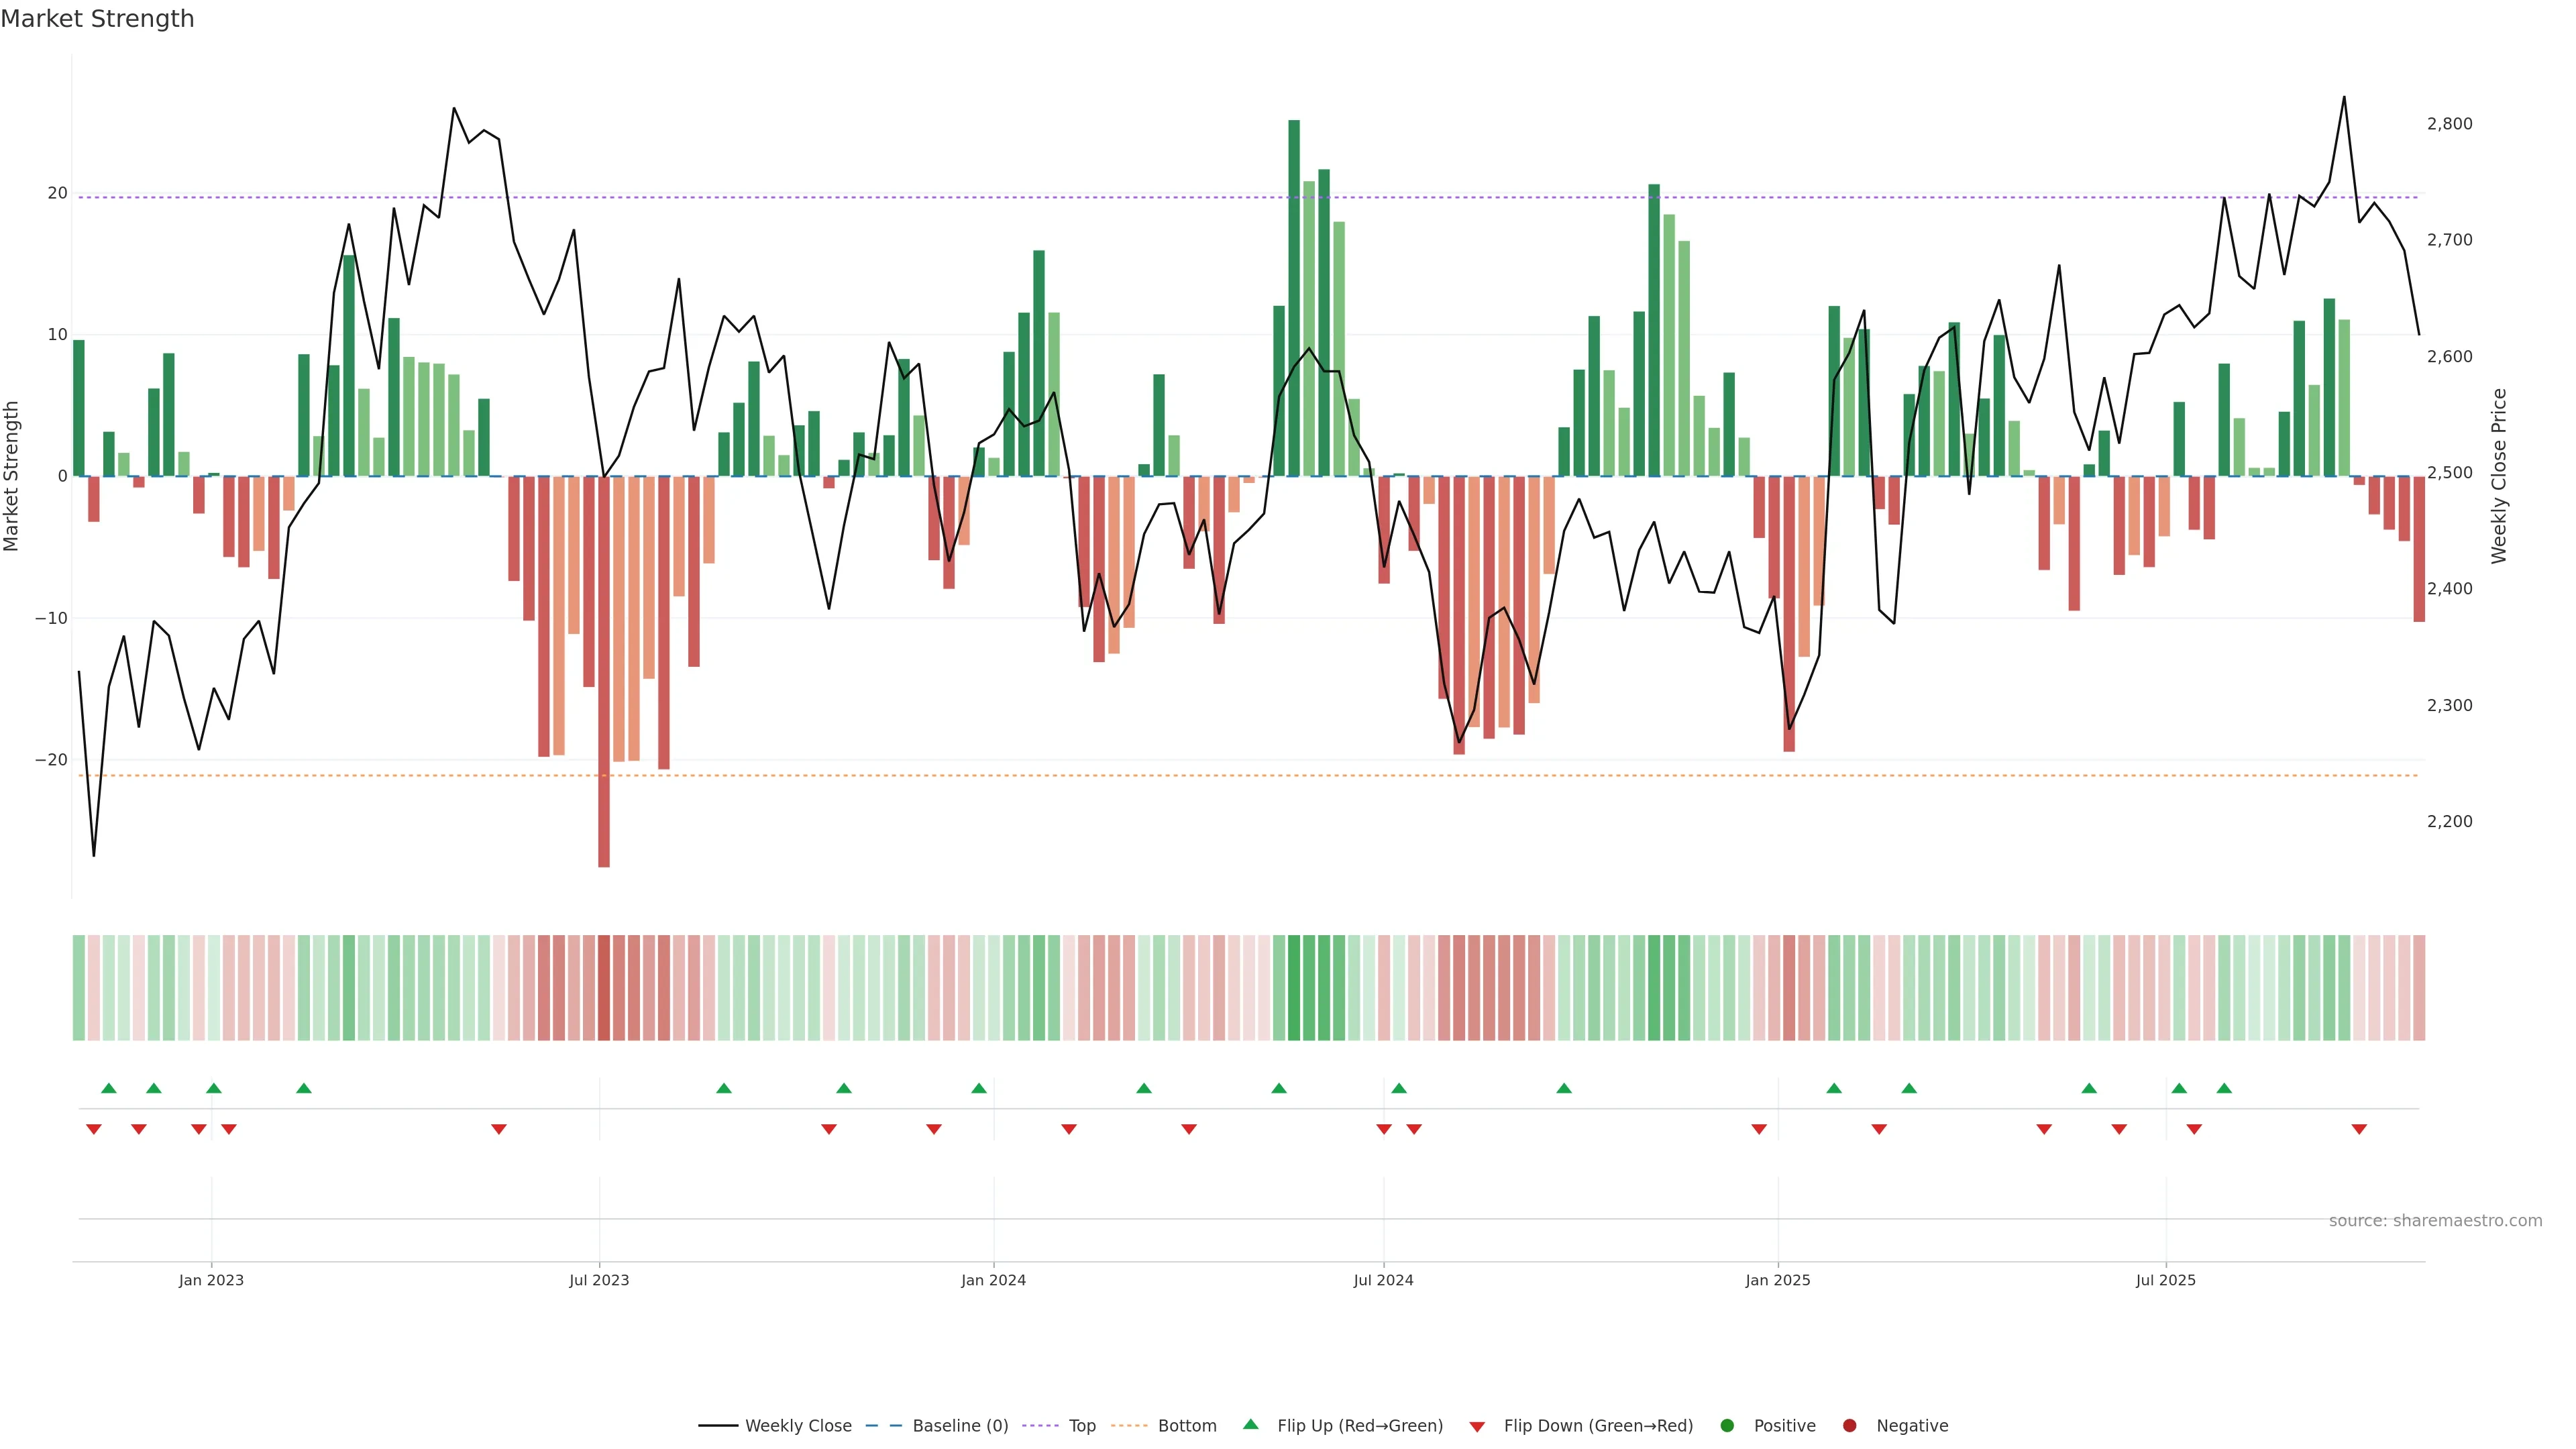The height and width of the screenshot is (1449, 2576).
Task: Click the darkest green heatmap cell
Action: click(1294, 988)
